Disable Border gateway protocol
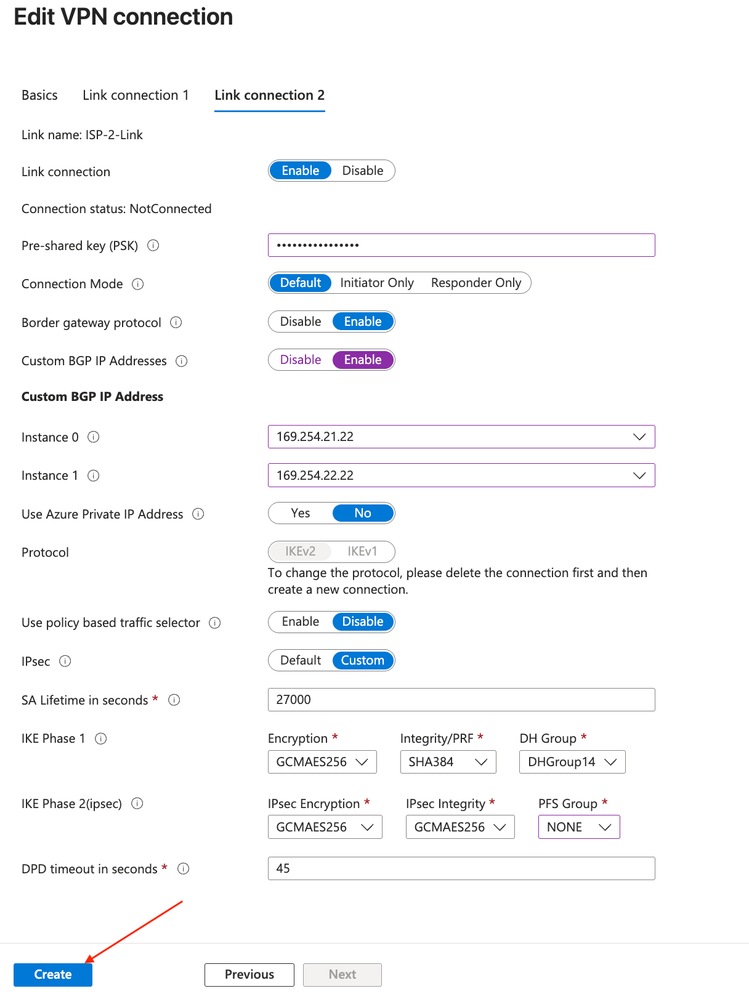The image size is (749, 999). click(x=300, y=322)
